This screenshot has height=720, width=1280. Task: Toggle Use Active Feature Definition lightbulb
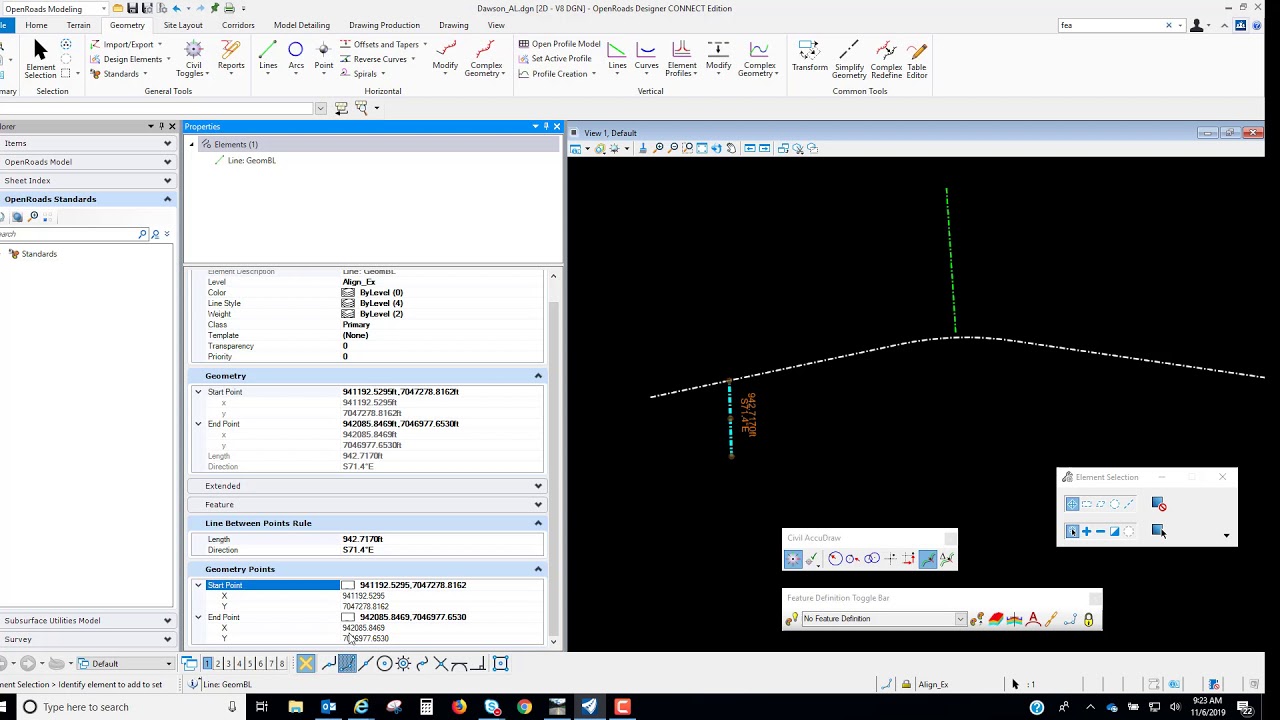(791, 619)
